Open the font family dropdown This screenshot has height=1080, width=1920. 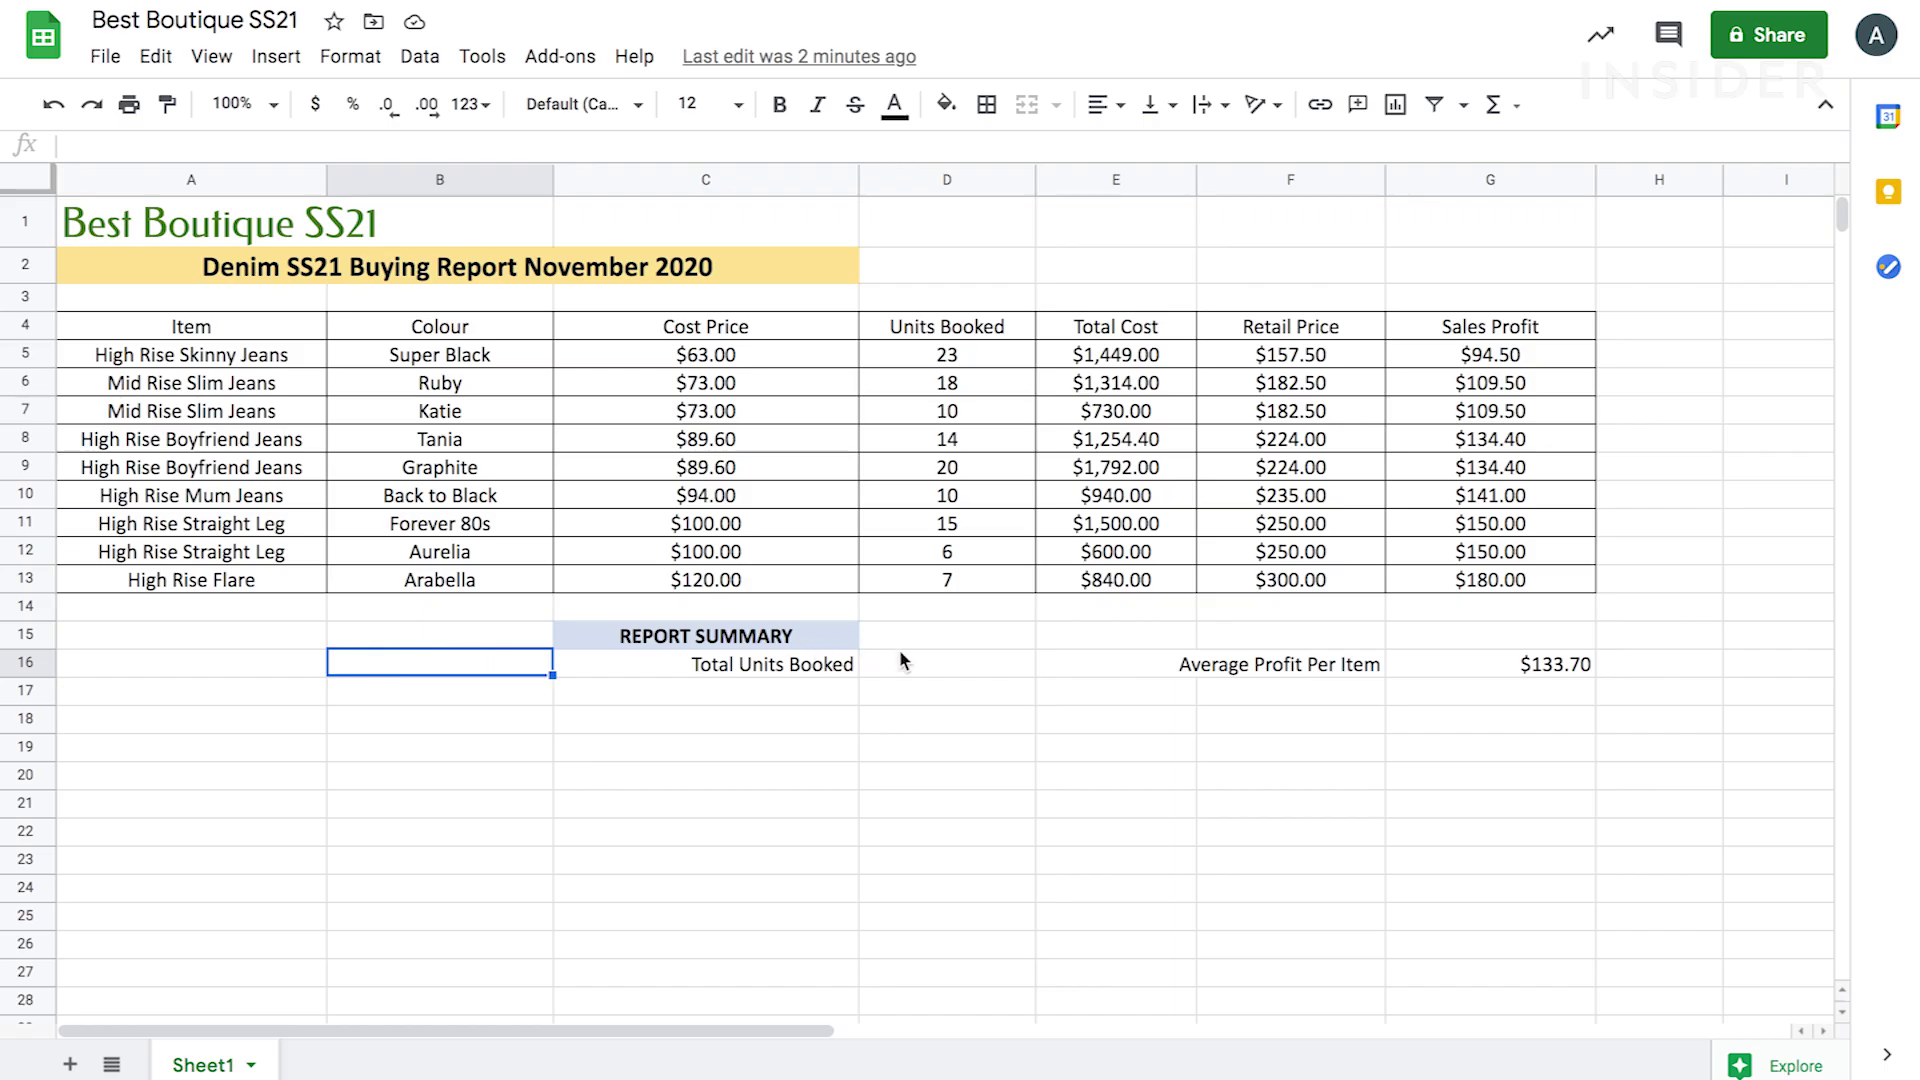tap(584, 104)
